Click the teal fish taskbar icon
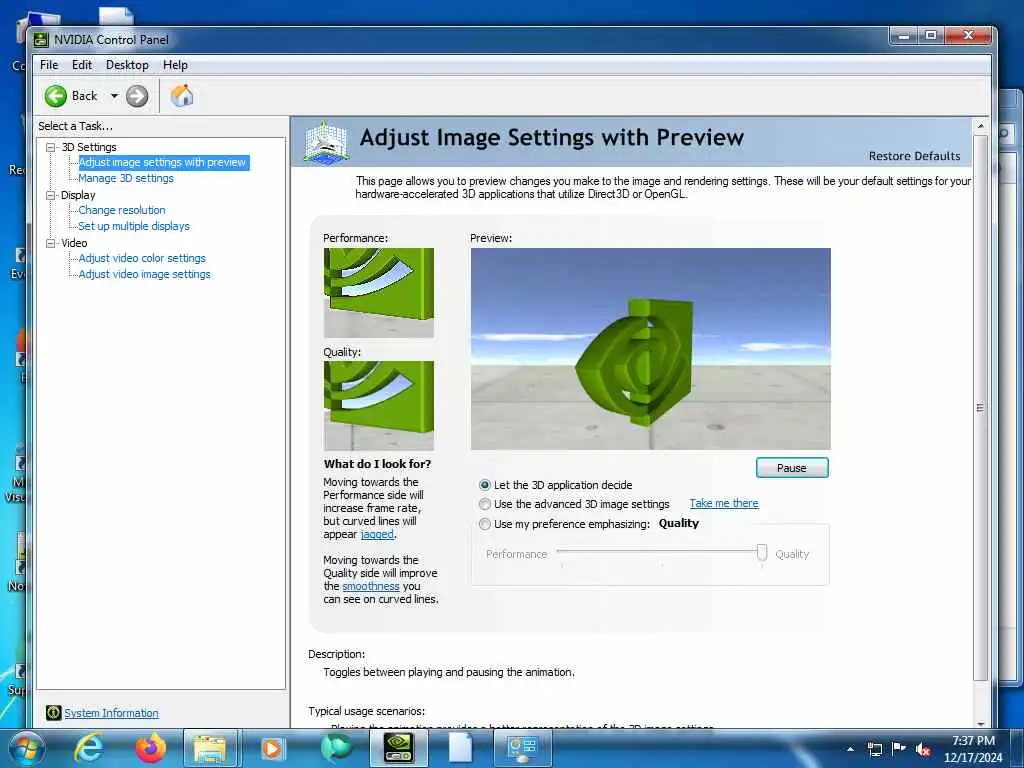The height and width of the screenshot is (768, 1024). (336, 748)
